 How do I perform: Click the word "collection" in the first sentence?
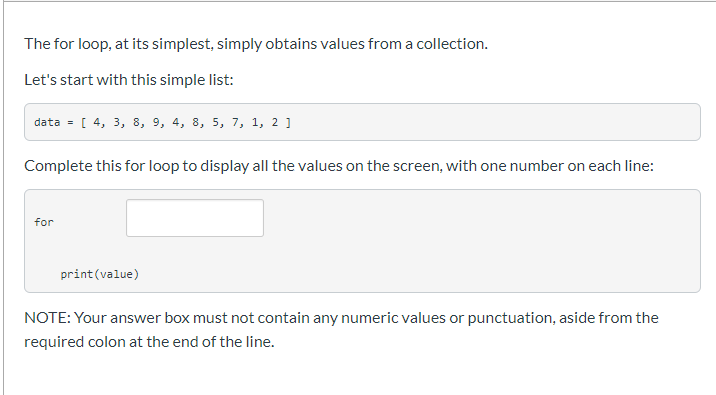click(x=450, y=44)
